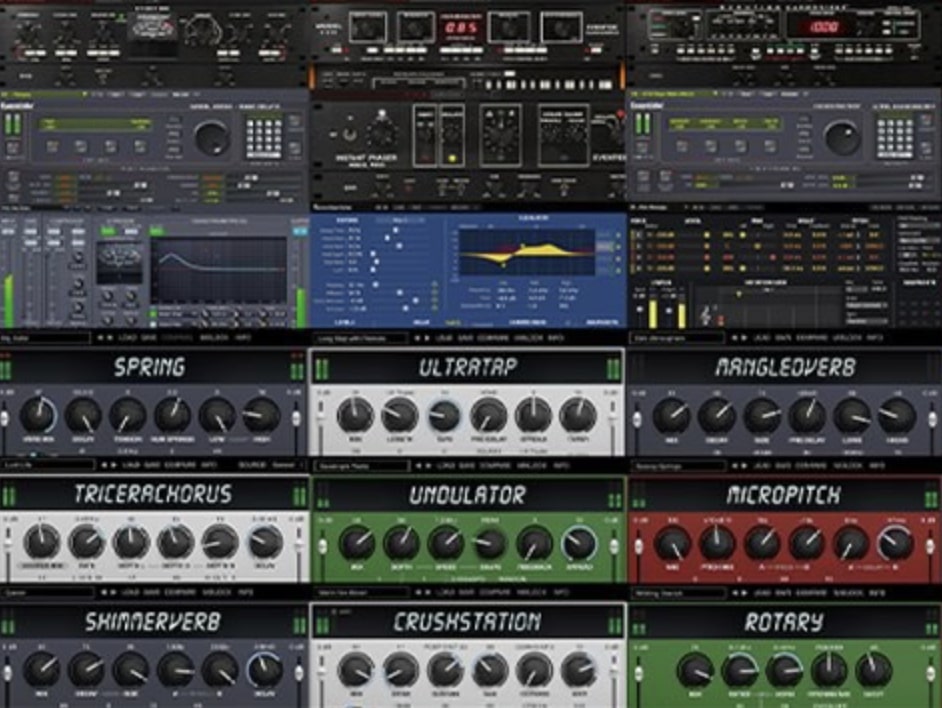Click LOAD in the bar above Spring

point(127,338)
